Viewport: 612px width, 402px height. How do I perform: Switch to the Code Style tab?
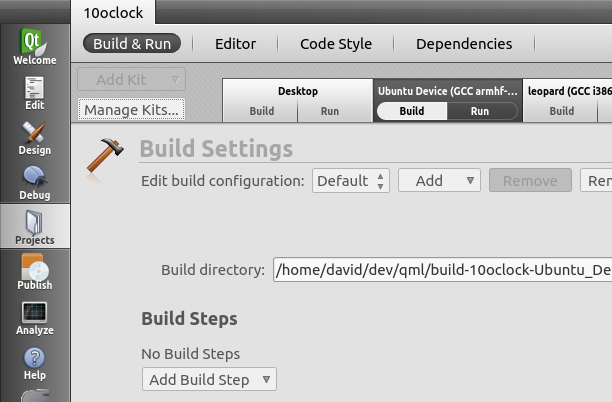[x=336, y=44]
